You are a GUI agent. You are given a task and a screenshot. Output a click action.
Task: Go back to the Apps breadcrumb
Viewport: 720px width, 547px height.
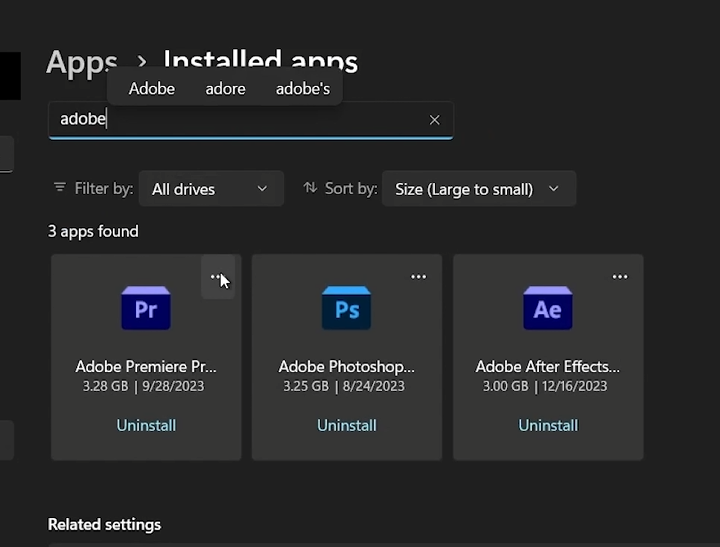(82, 62)
